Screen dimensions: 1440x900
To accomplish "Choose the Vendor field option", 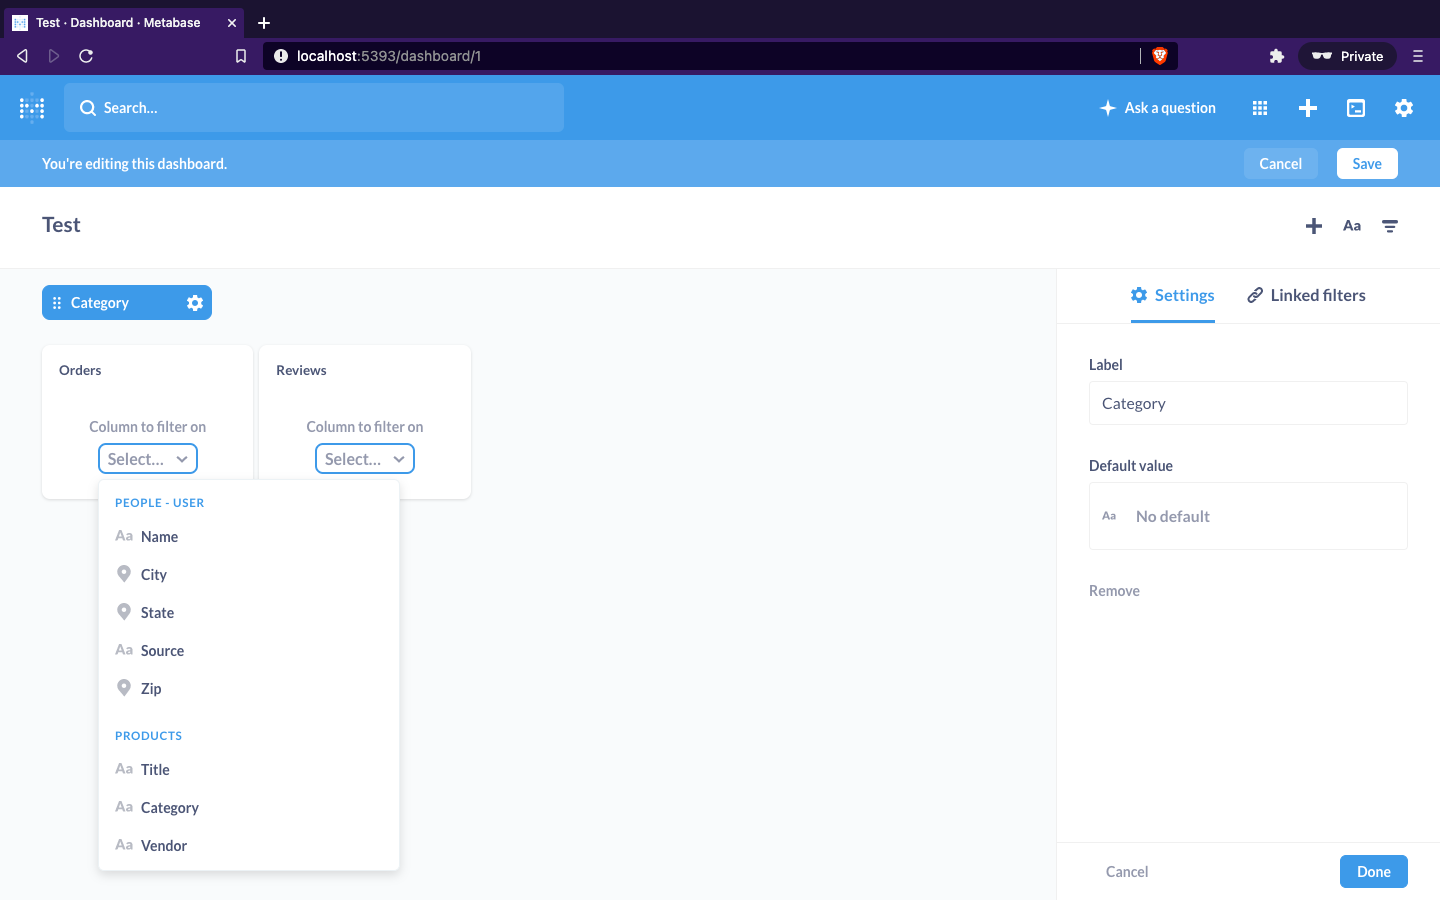I will (249, 846).
